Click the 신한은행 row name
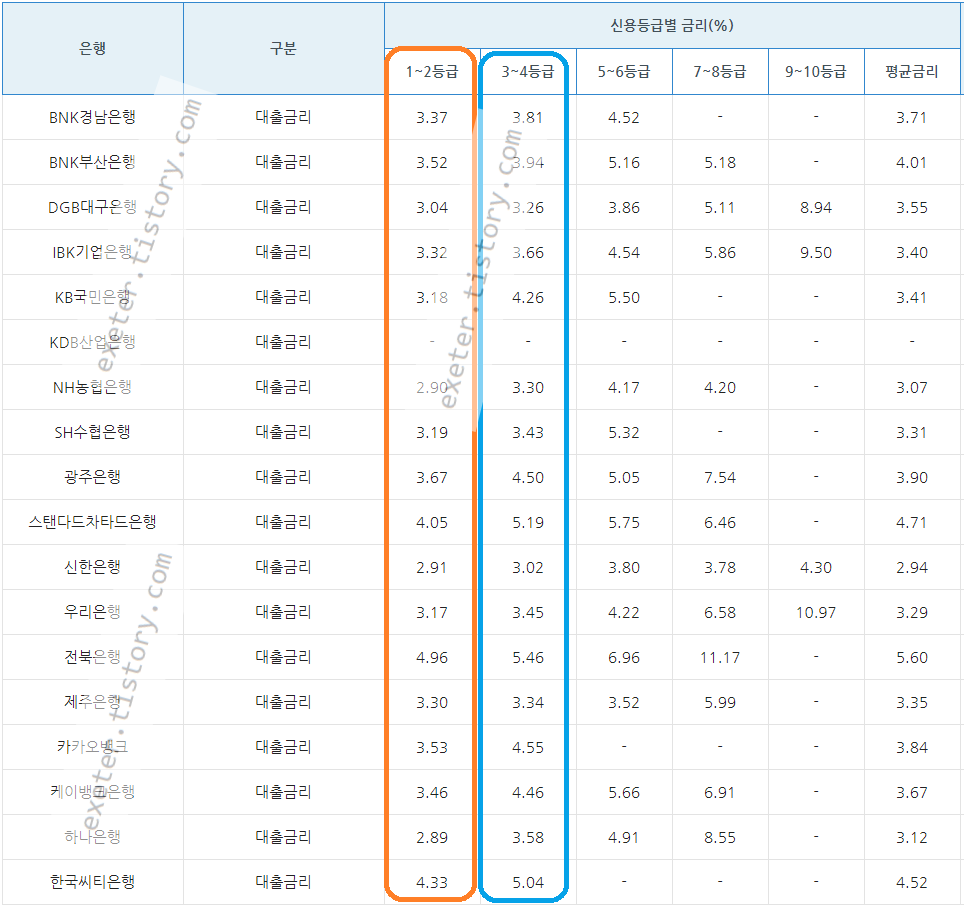 click(92, 567)
